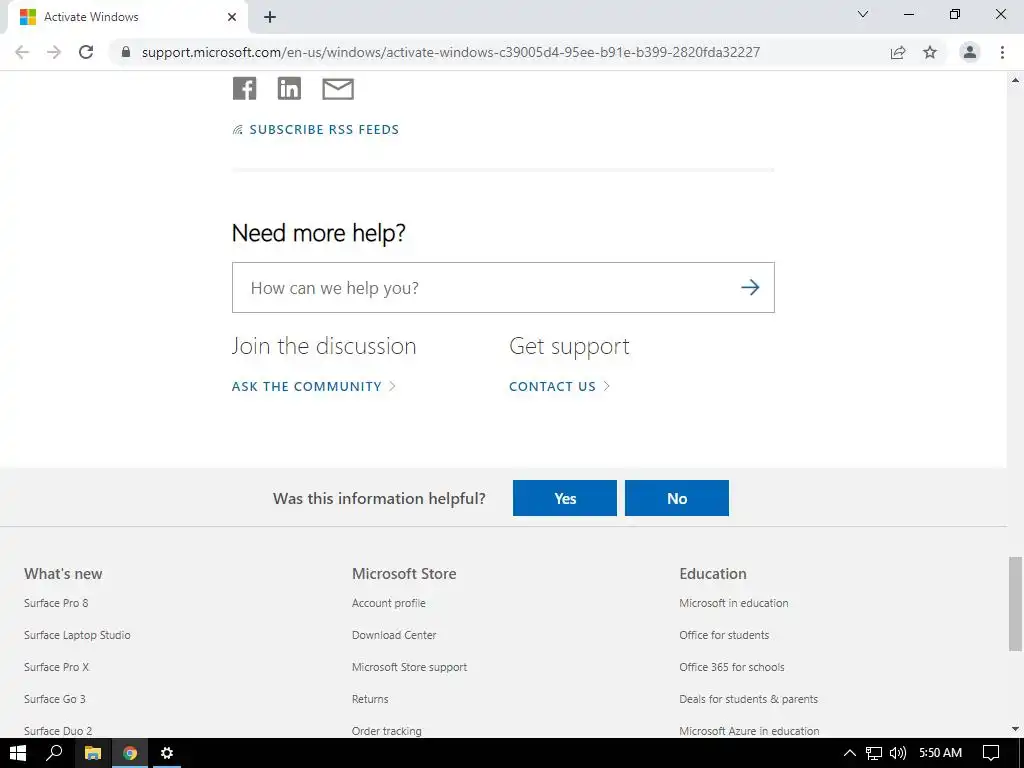Image resolution: width=1024 pixels, height=768 pixels.
Task: Open the Surface Go 3 link
Action: pos(55,699)
